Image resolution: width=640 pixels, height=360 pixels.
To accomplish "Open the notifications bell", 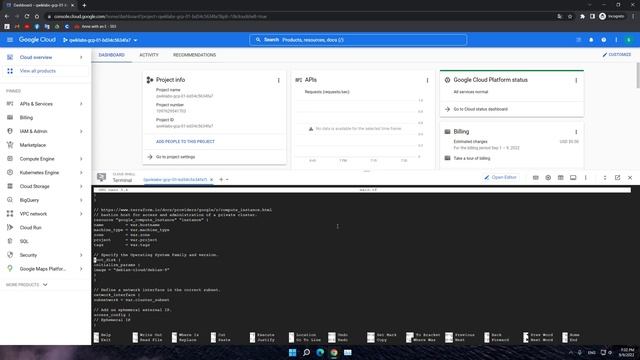I will [x=591, y=40].
